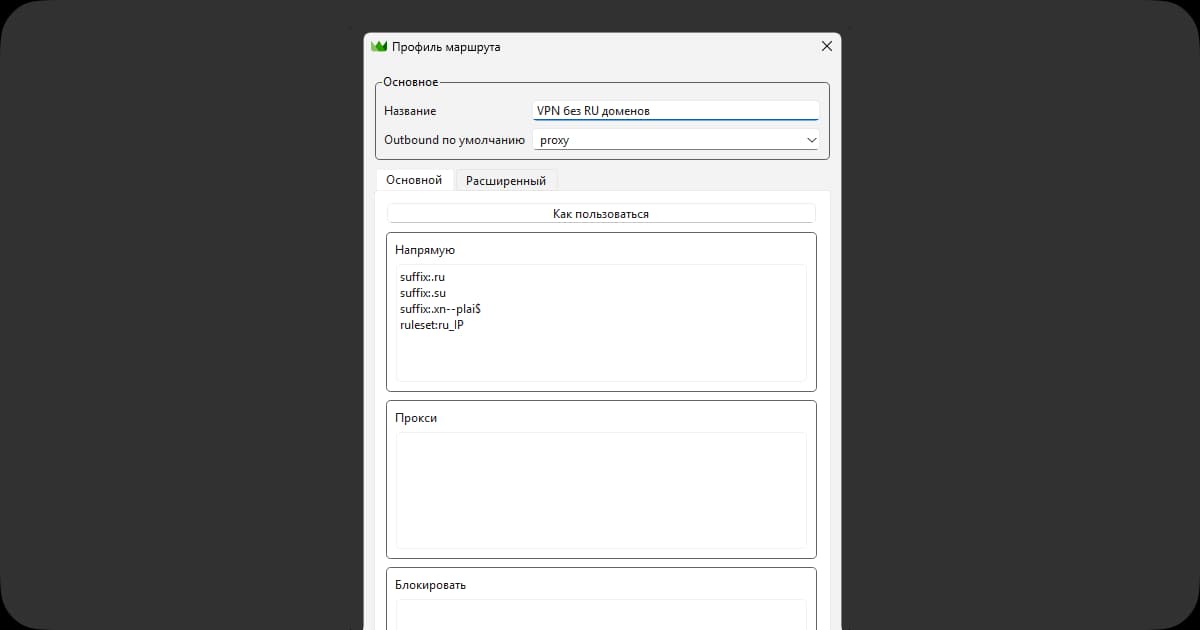Click the Название label
Screen dimensions: 1200x630
(x=410, y=111)
